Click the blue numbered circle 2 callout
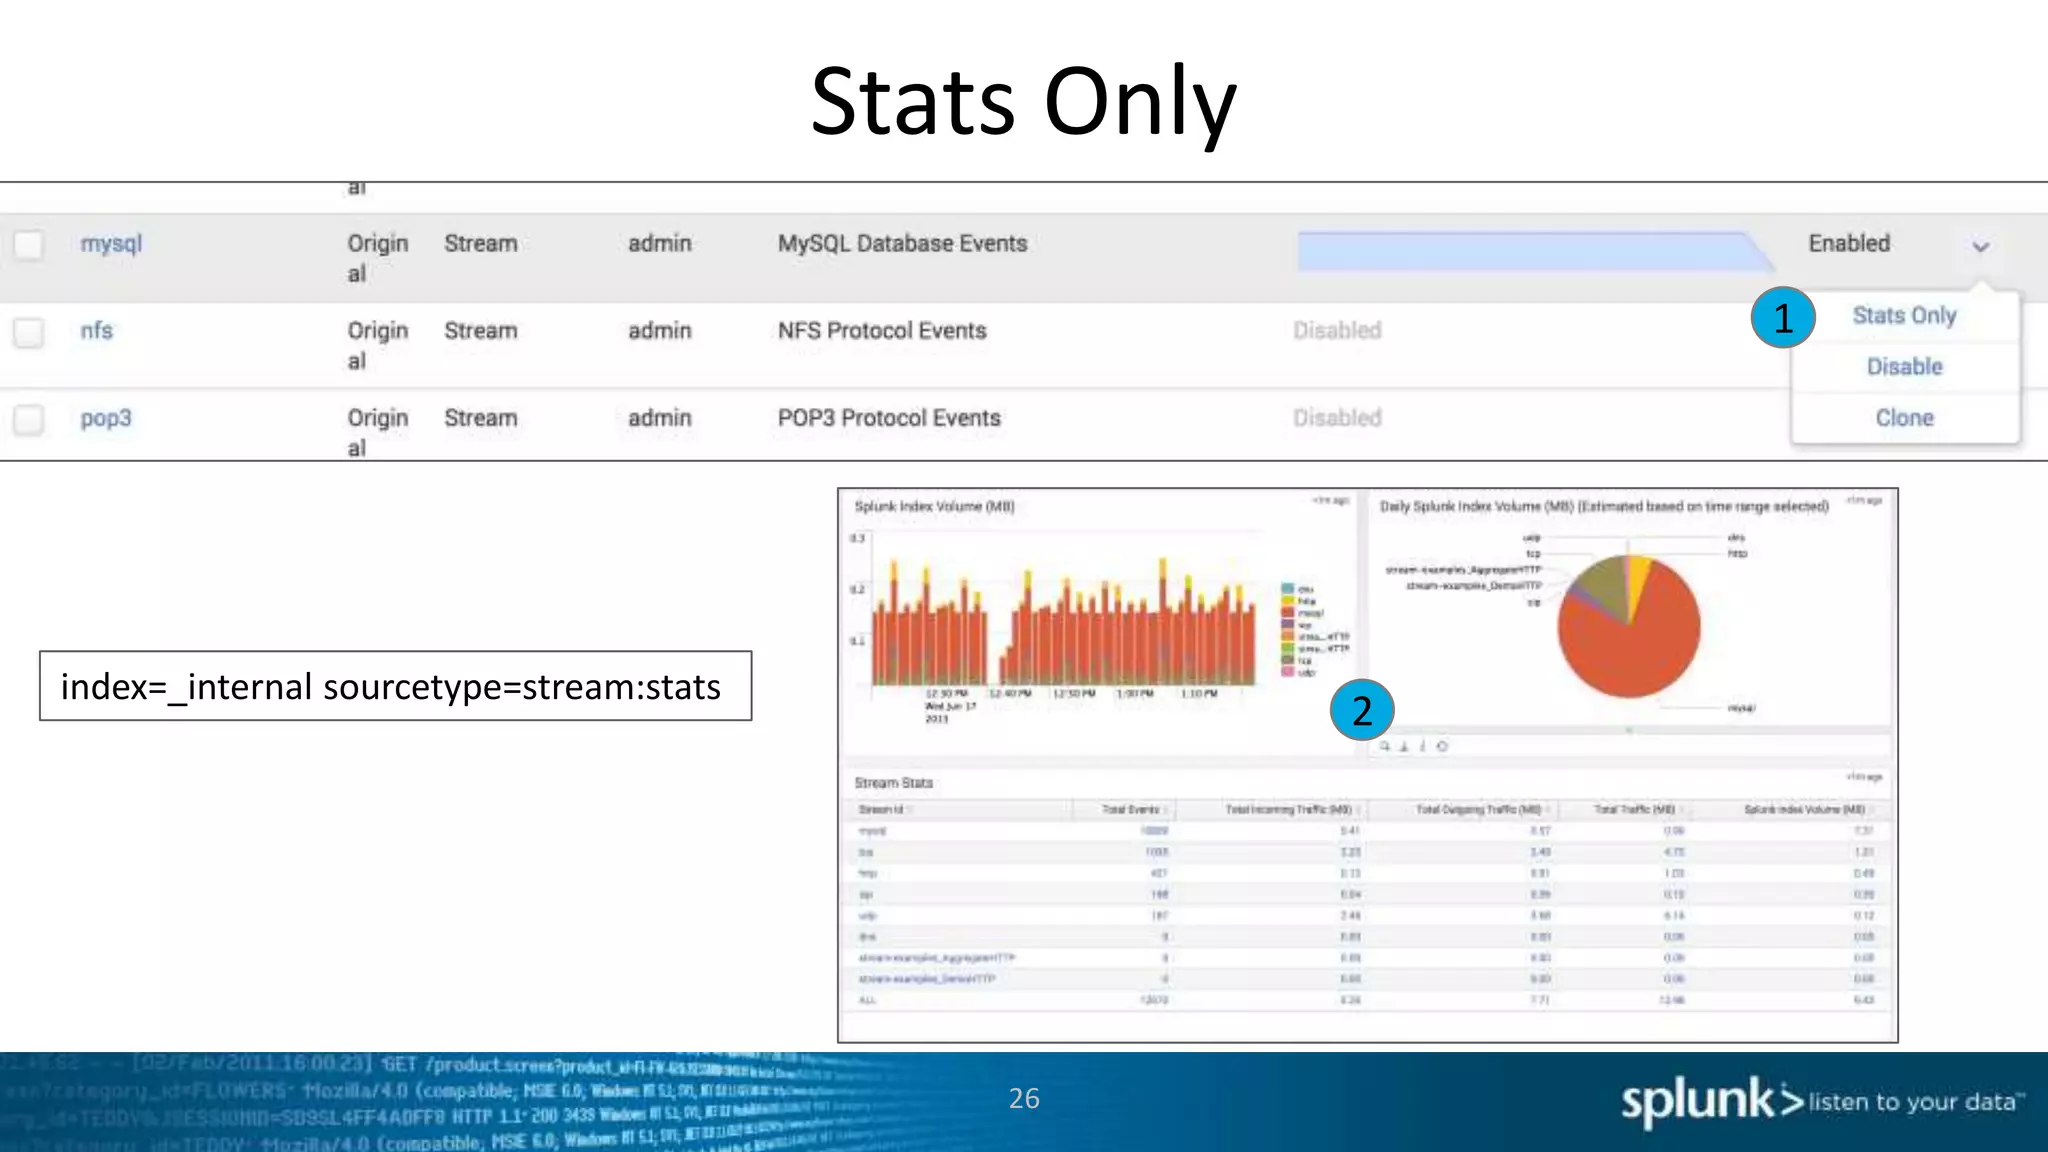Viewport: 2048px width, 1152px height. tap(1361, 710)
